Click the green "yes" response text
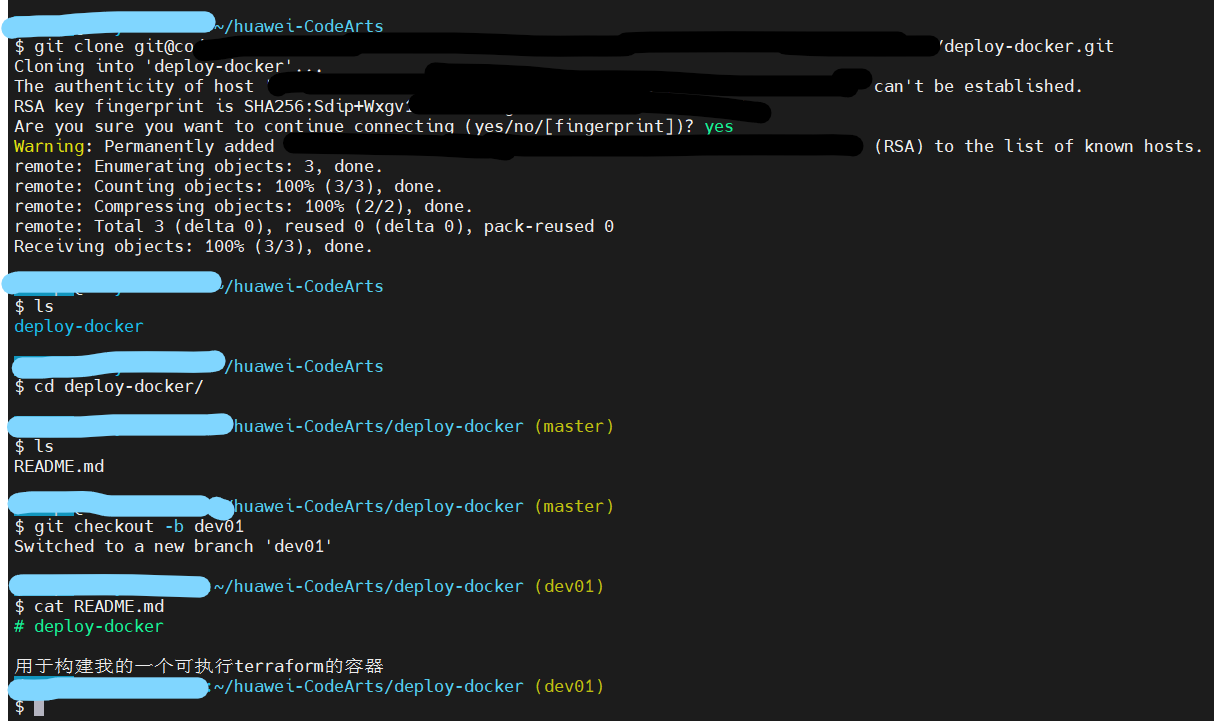Screen dimensions: 1214x721 click(719, 126)
